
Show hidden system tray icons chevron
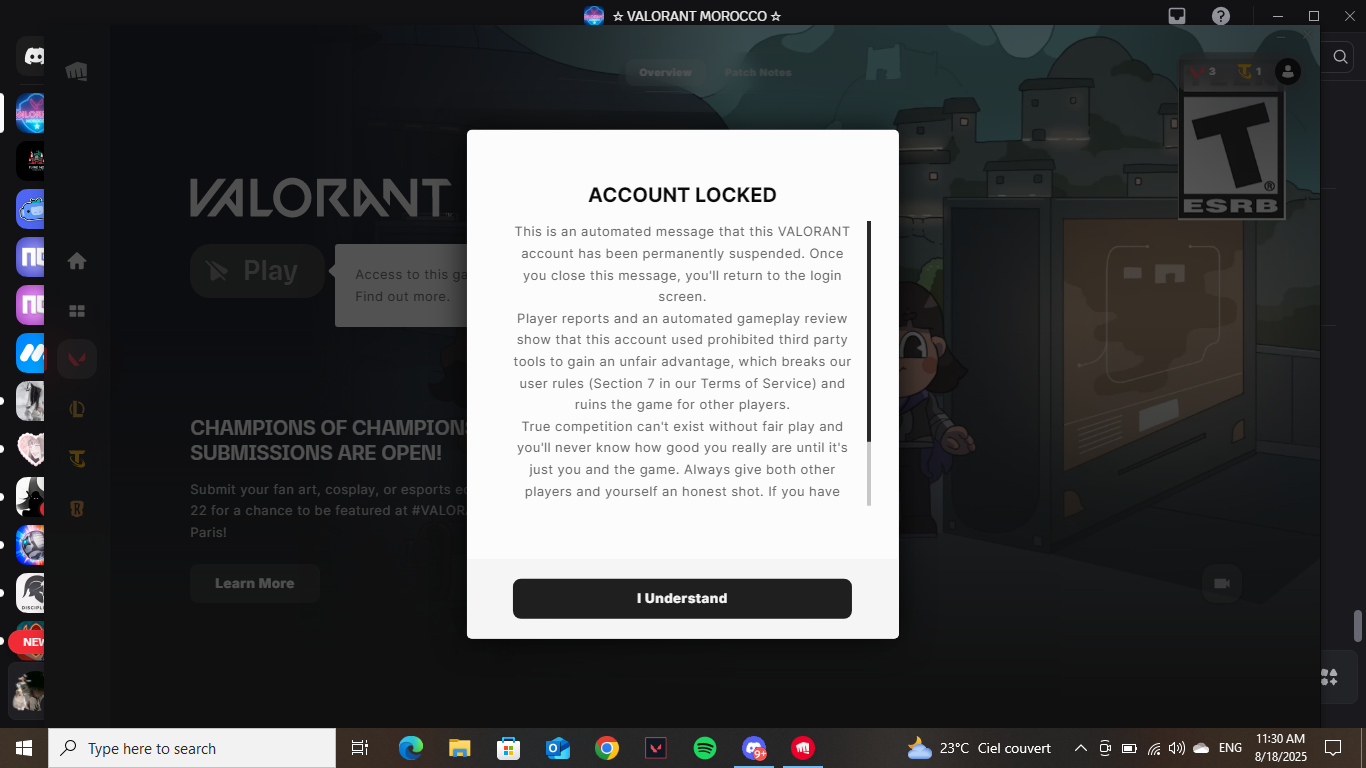1081,748
